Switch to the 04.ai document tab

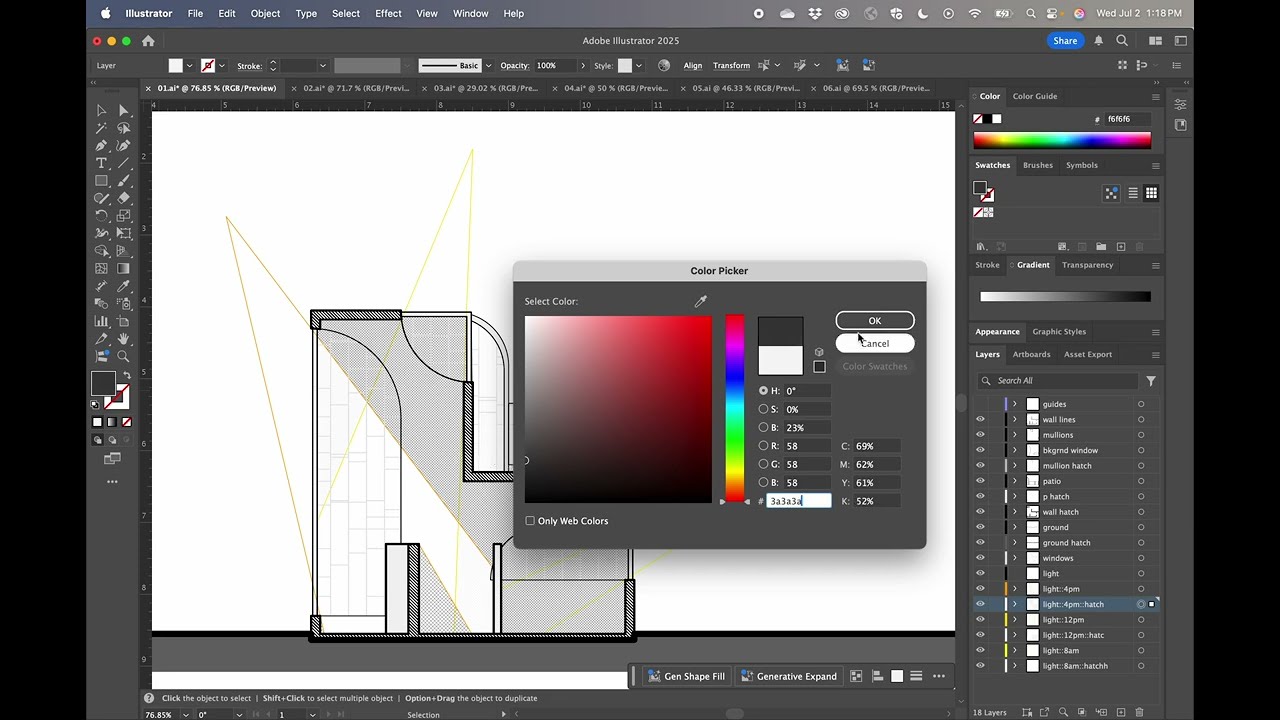click(x=615, y=88)
